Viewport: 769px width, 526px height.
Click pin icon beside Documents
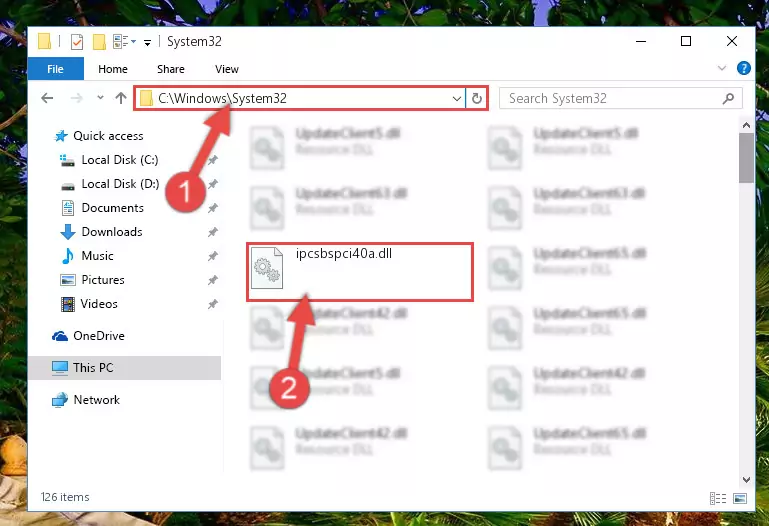pos(213,208)
